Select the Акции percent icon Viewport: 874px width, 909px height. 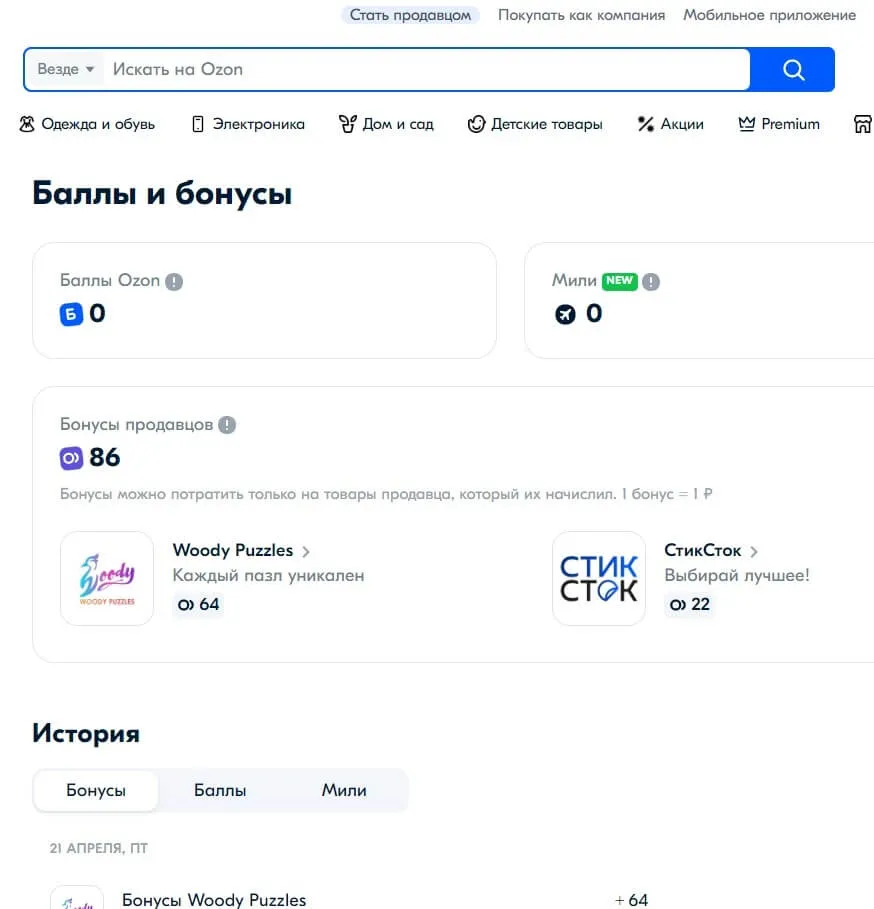[x=645, y=123]
